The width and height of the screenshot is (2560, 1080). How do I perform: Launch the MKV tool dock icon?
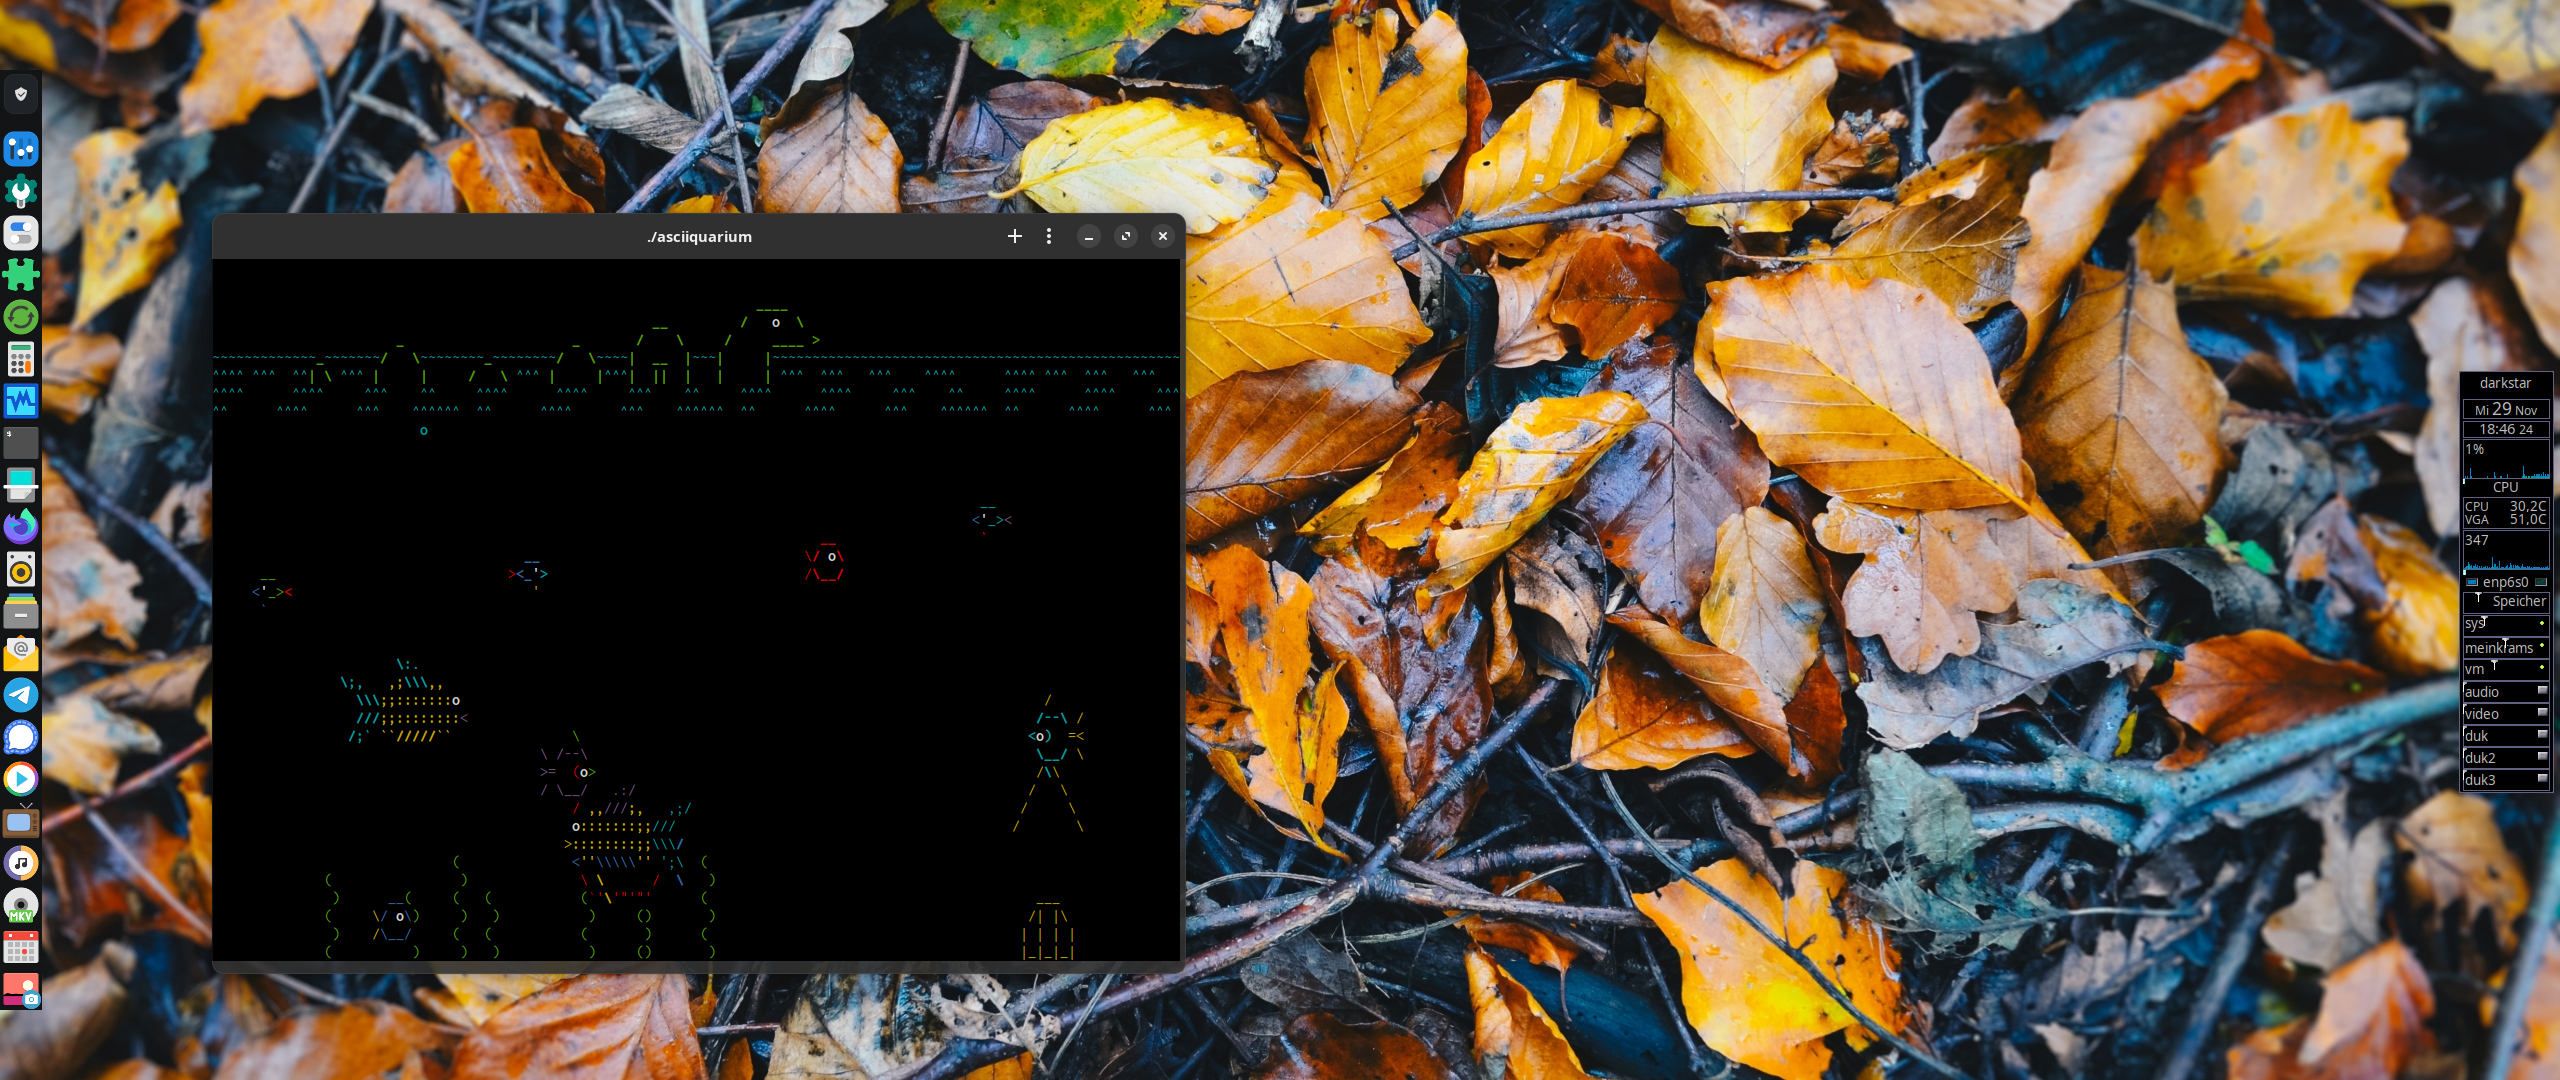21,905
